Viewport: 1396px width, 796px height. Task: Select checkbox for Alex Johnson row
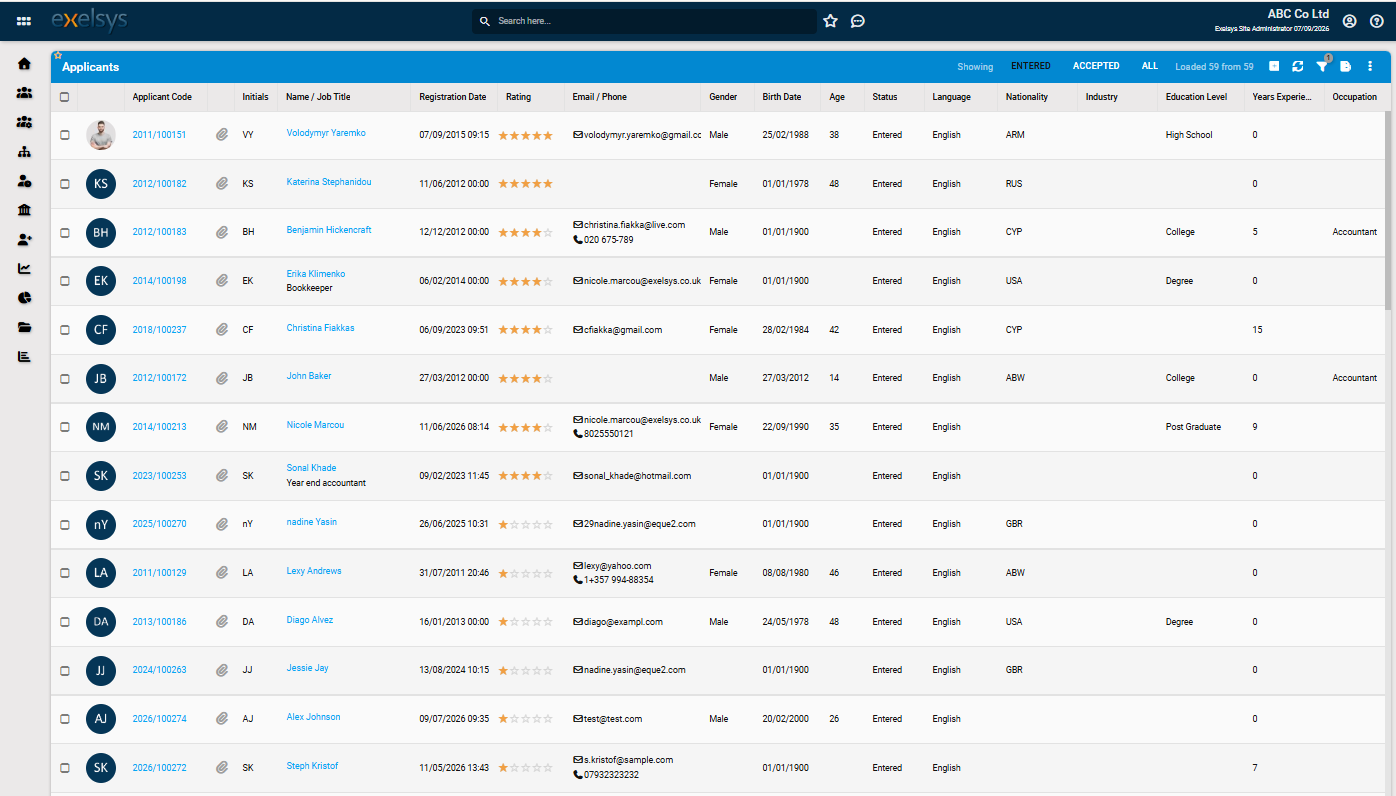click(65, 719)
